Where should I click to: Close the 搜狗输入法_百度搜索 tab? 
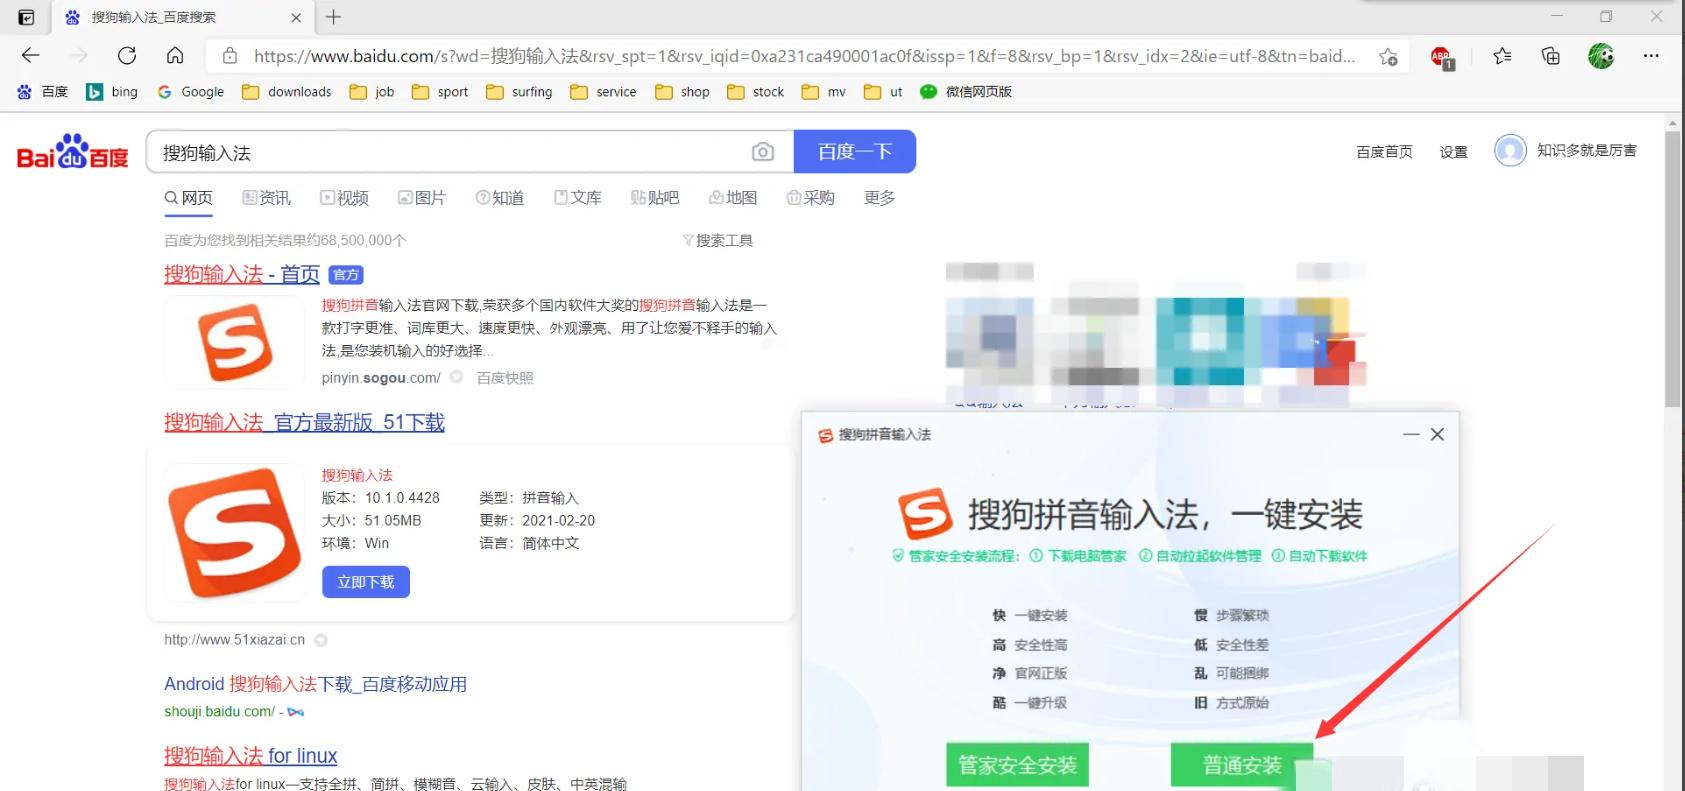[296, 18]
